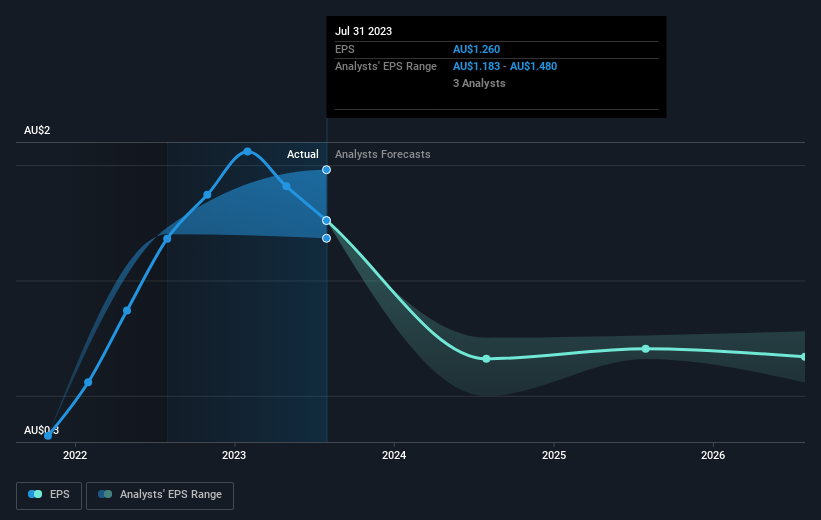Click the Analysts' EPS Range label in tooltip
Image resolution: width=821 pixels, height=520 pixels.
click(386, 67)
